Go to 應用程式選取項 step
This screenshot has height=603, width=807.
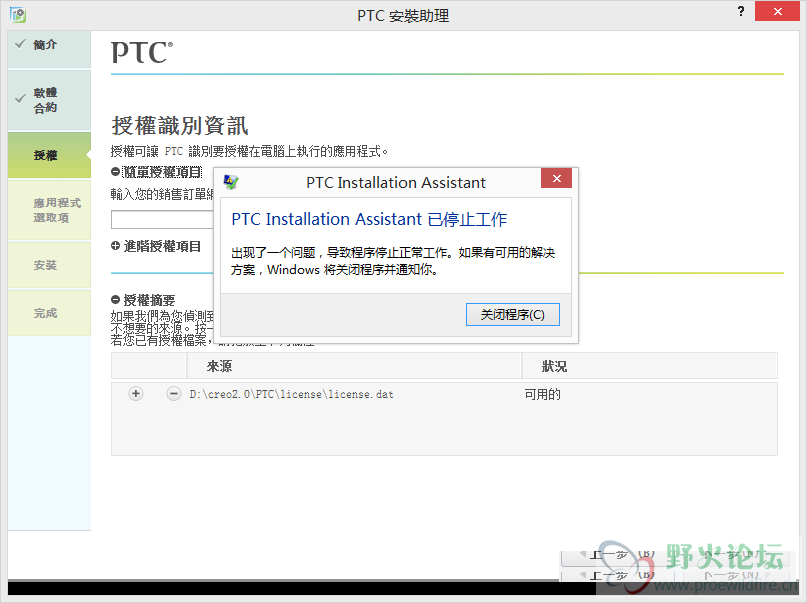[49, 210]
